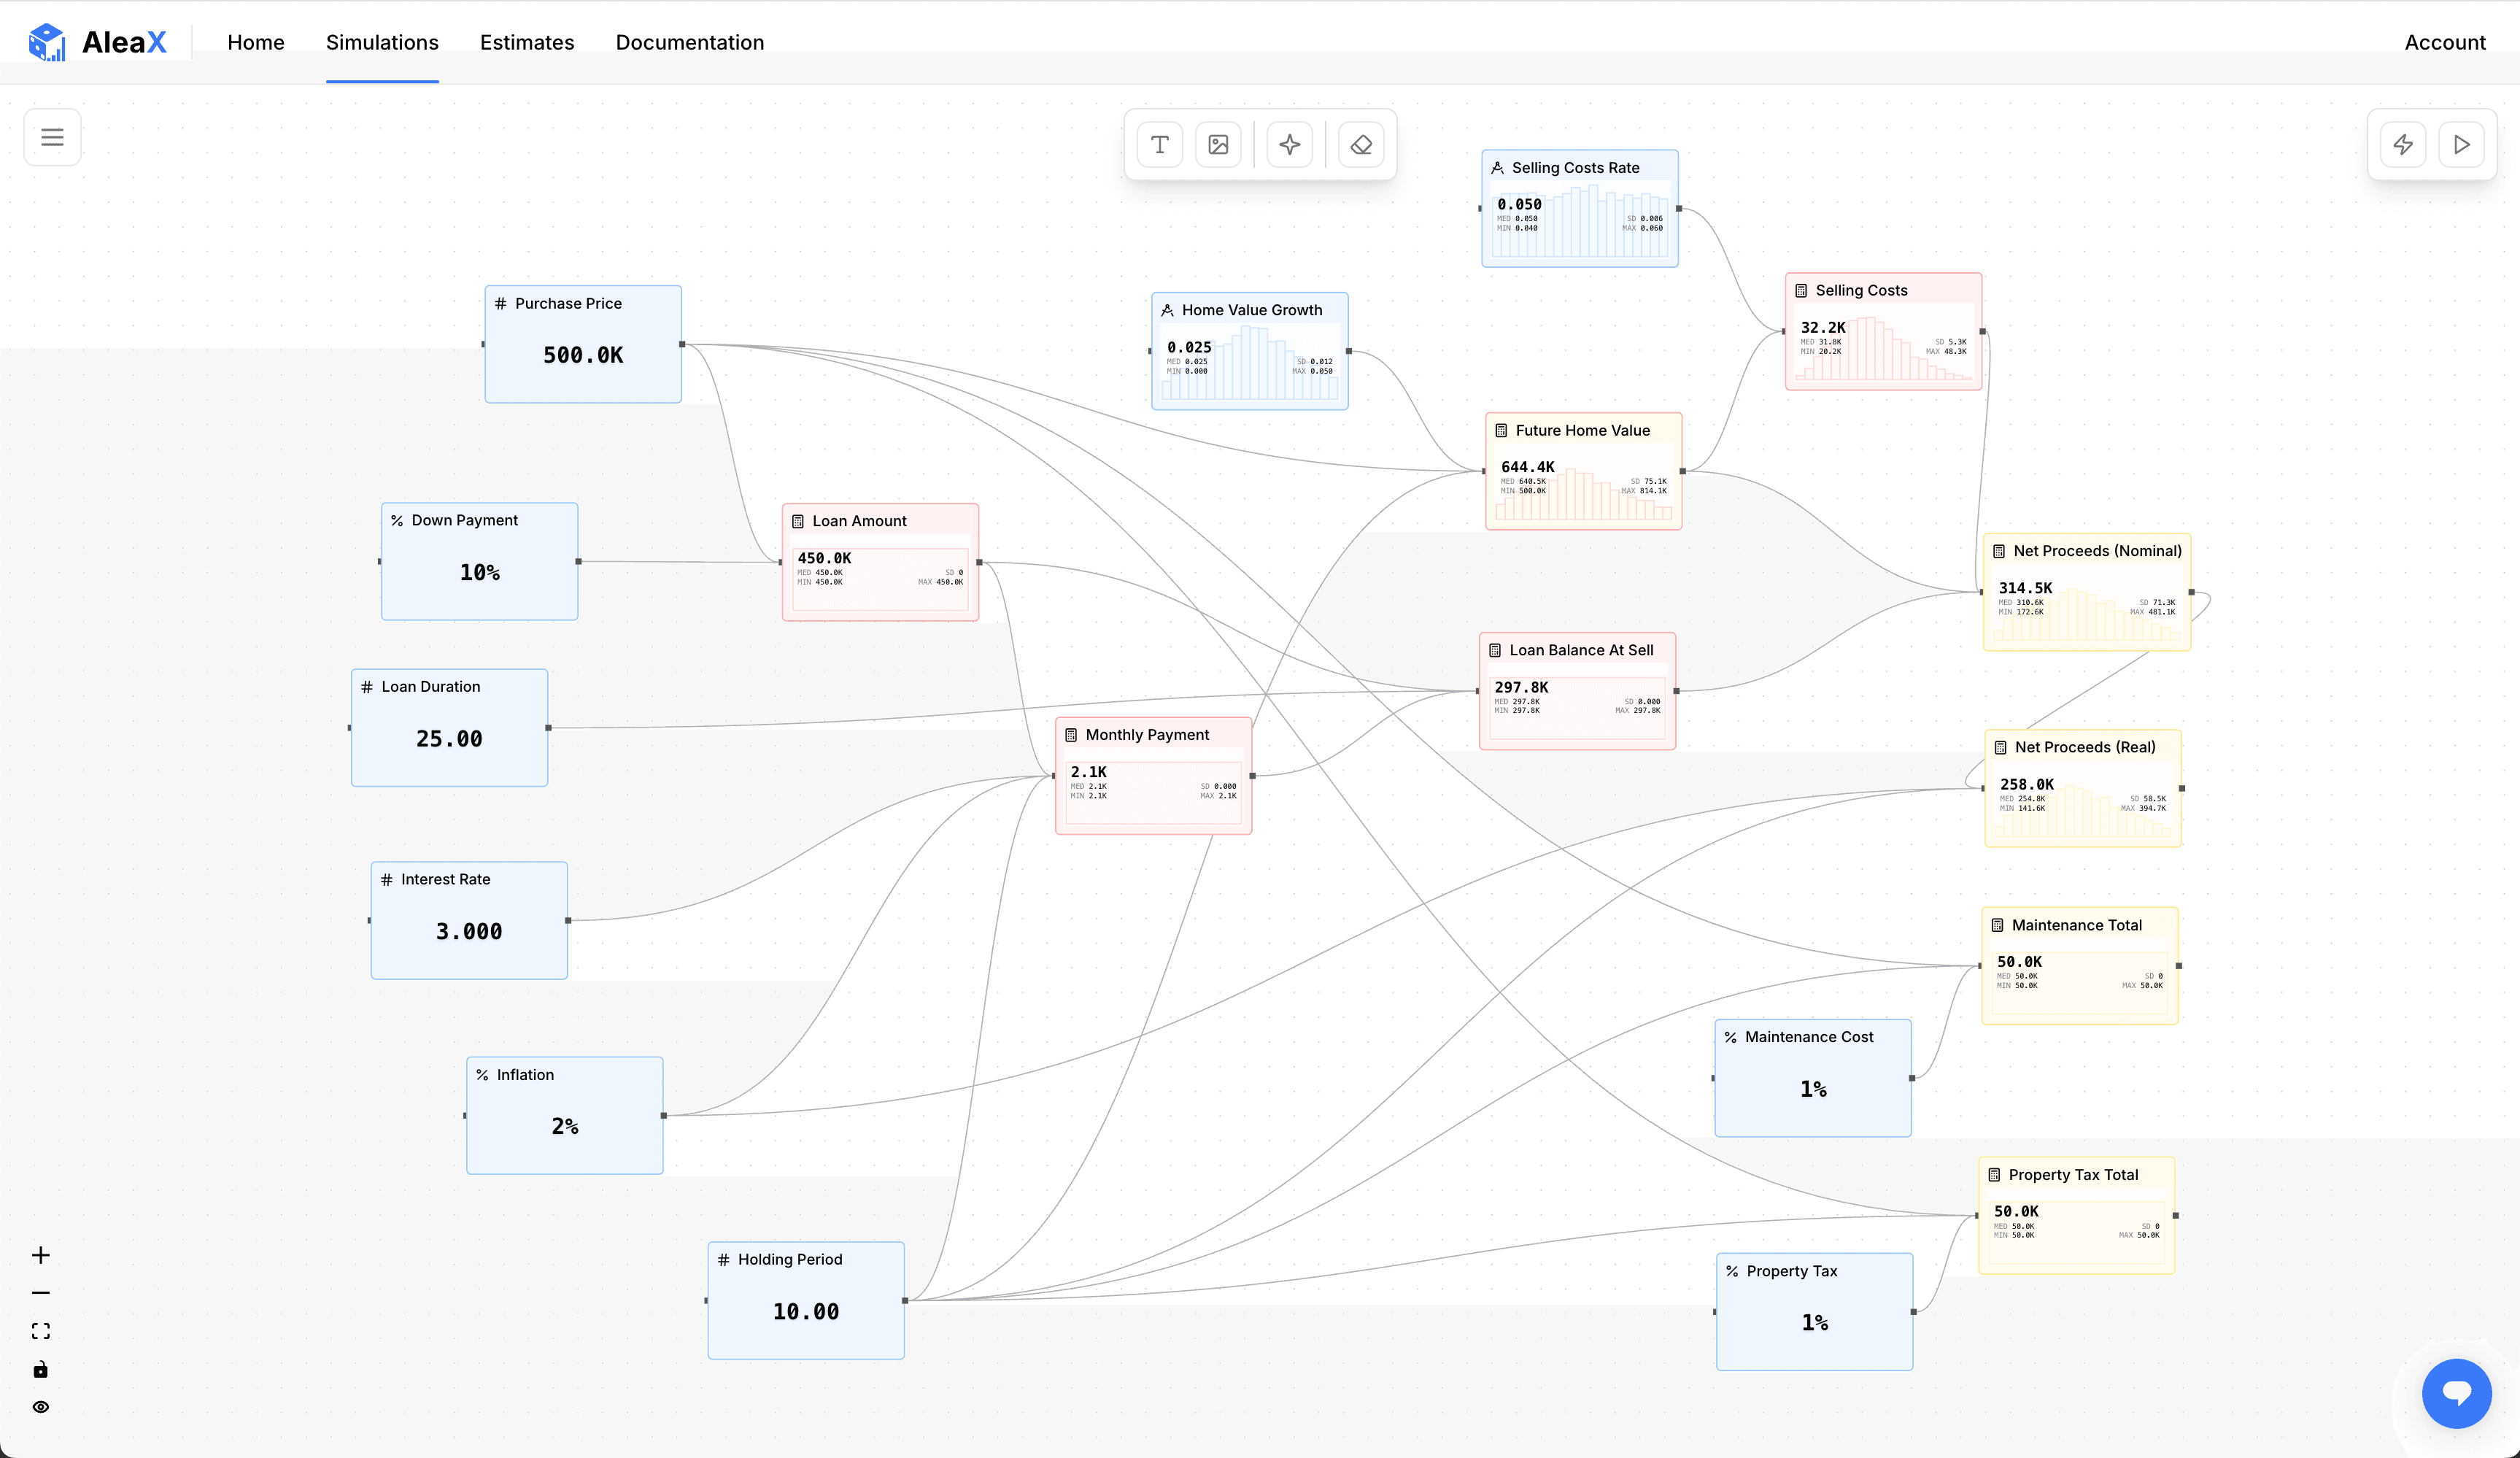
Task: Open the hamburger sidebar menu
Action: pyautogui.click(x=52, y=137)
